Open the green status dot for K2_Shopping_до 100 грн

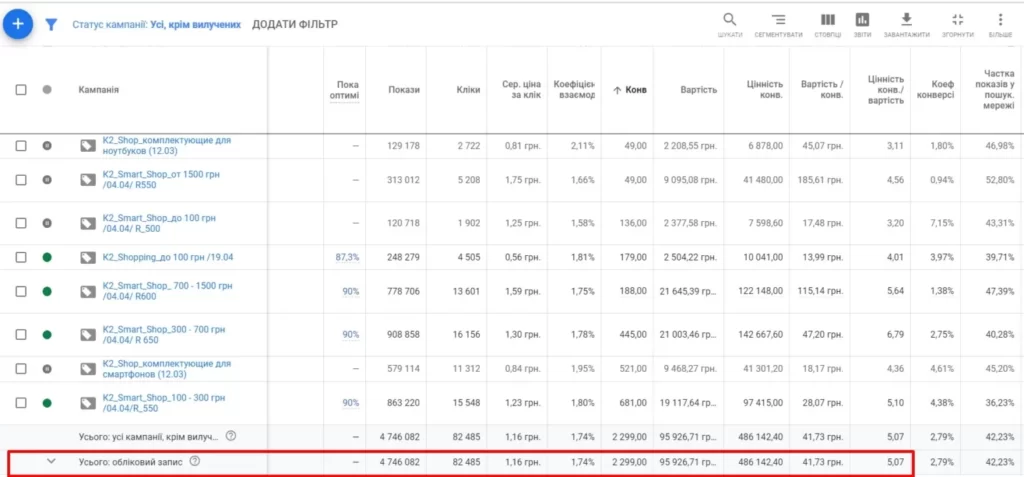click(x=46, y=257)
